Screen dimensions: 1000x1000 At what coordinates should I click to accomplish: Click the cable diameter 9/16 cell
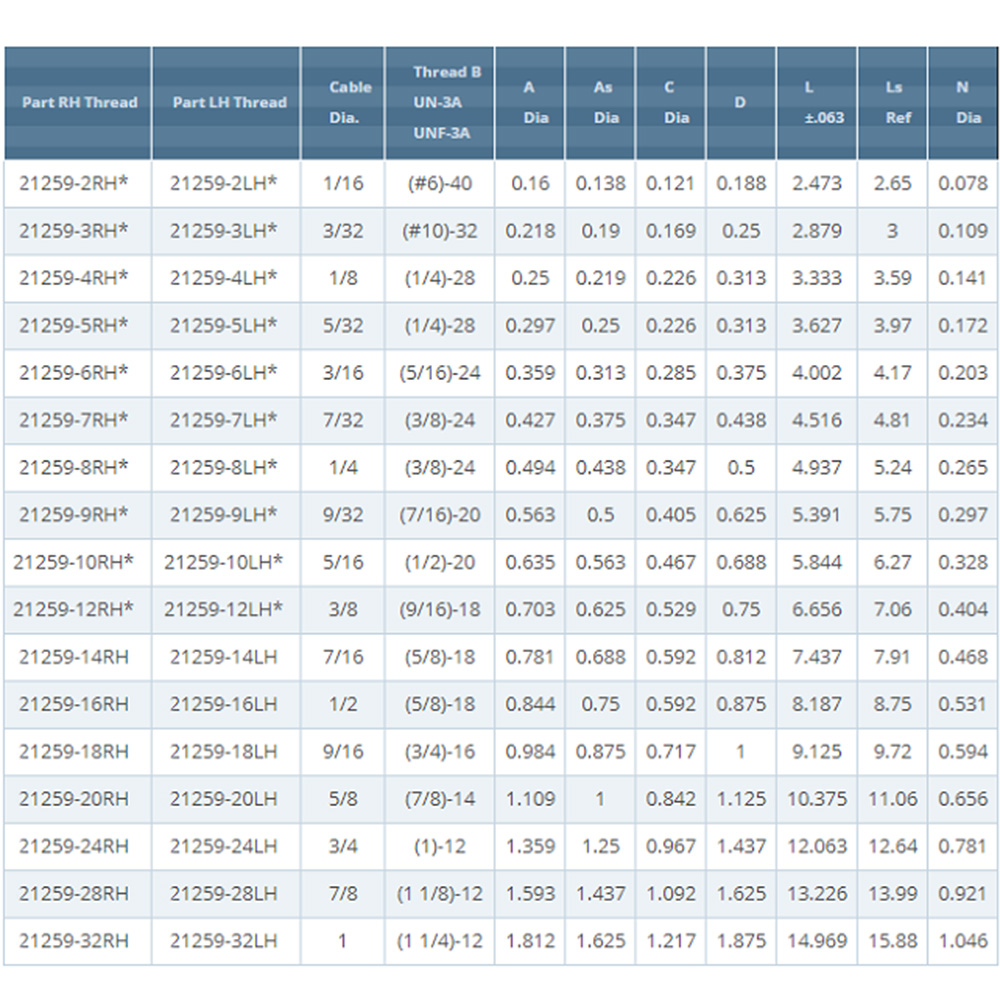343,752
